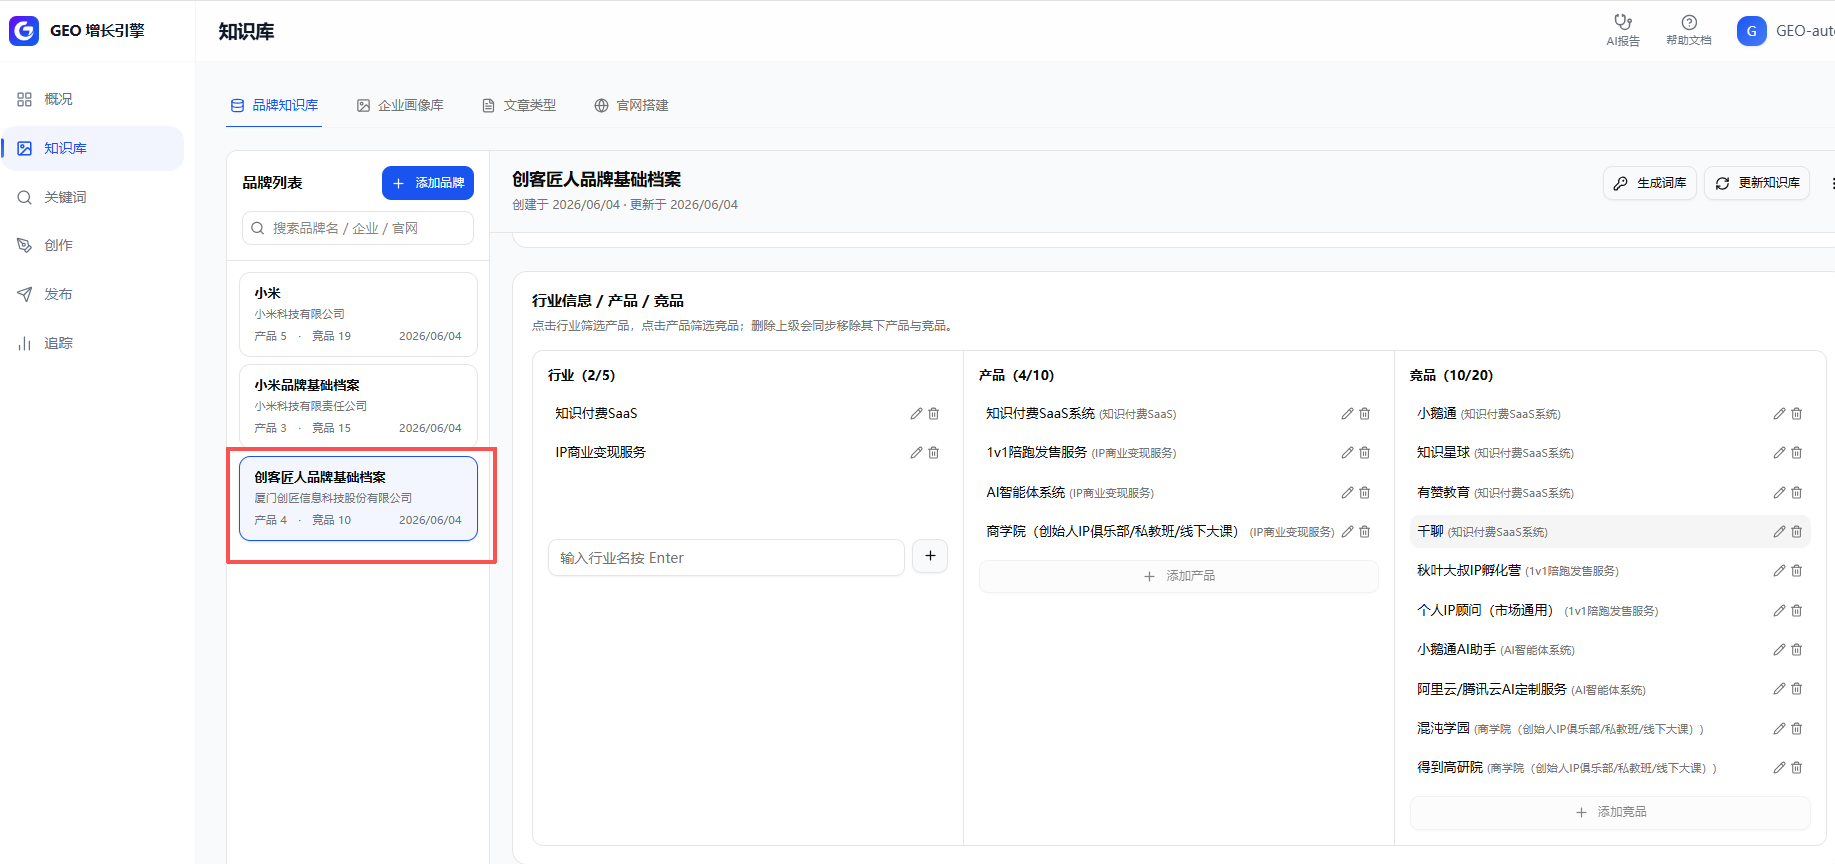Edit the 知识星球 competitor

point(1779,453)
